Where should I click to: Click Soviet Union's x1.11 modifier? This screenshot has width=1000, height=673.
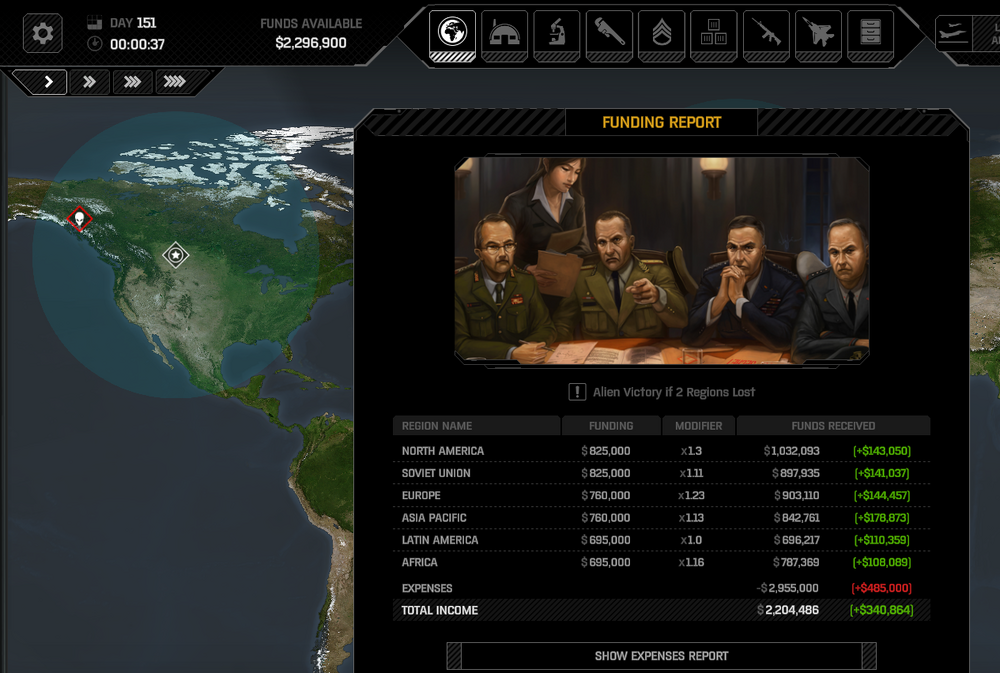pos(691,473)
